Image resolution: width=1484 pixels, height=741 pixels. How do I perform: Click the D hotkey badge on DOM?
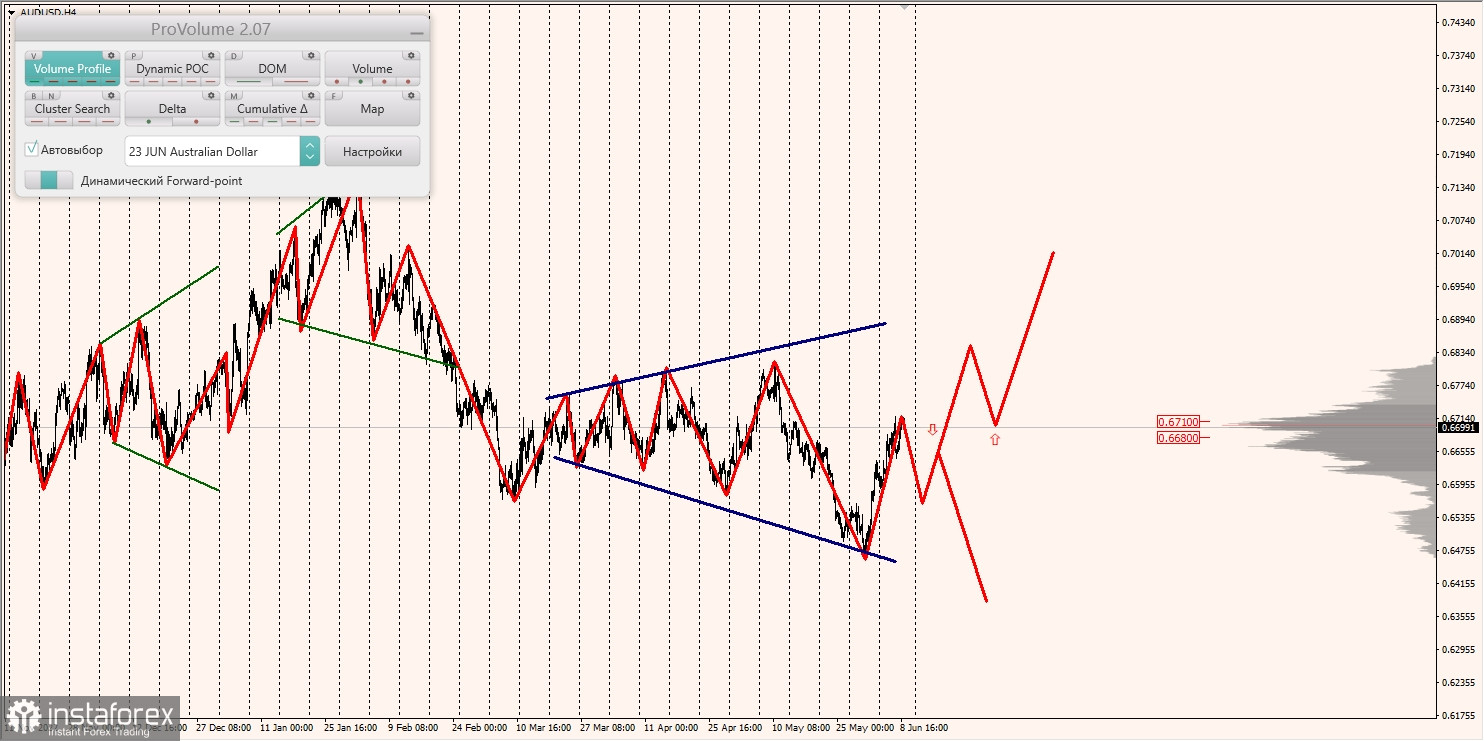click(234, 56)
